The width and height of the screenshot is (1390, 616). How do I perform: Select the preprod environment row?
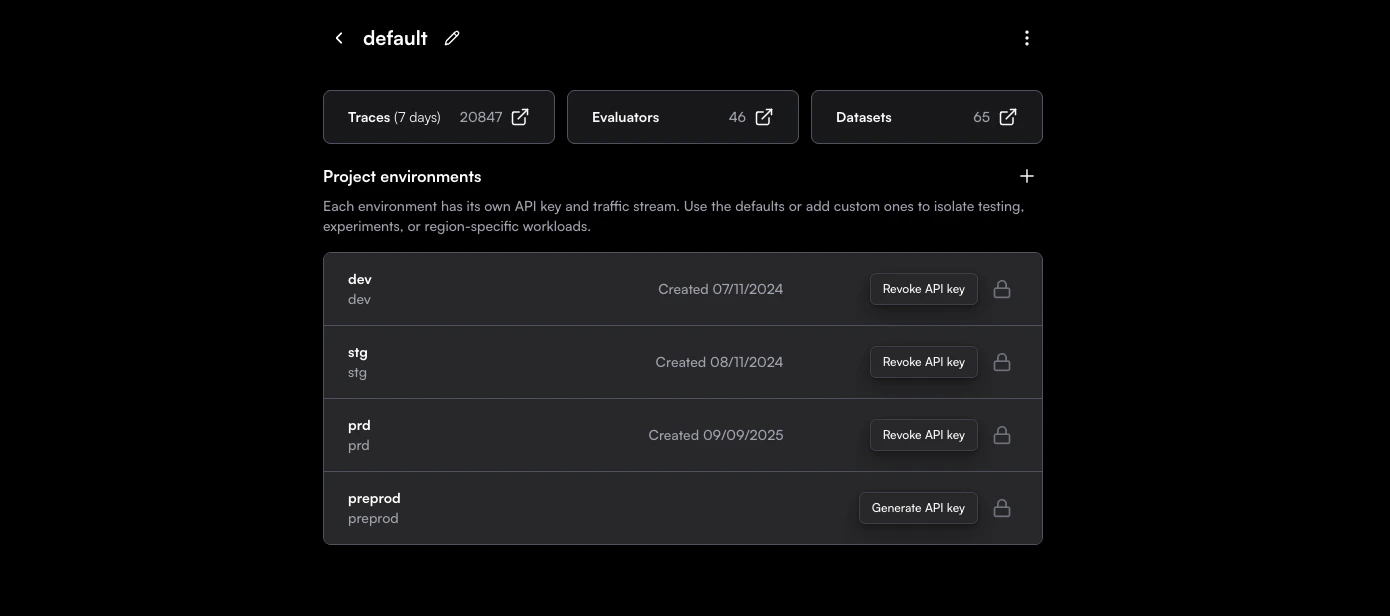(683, 508)
